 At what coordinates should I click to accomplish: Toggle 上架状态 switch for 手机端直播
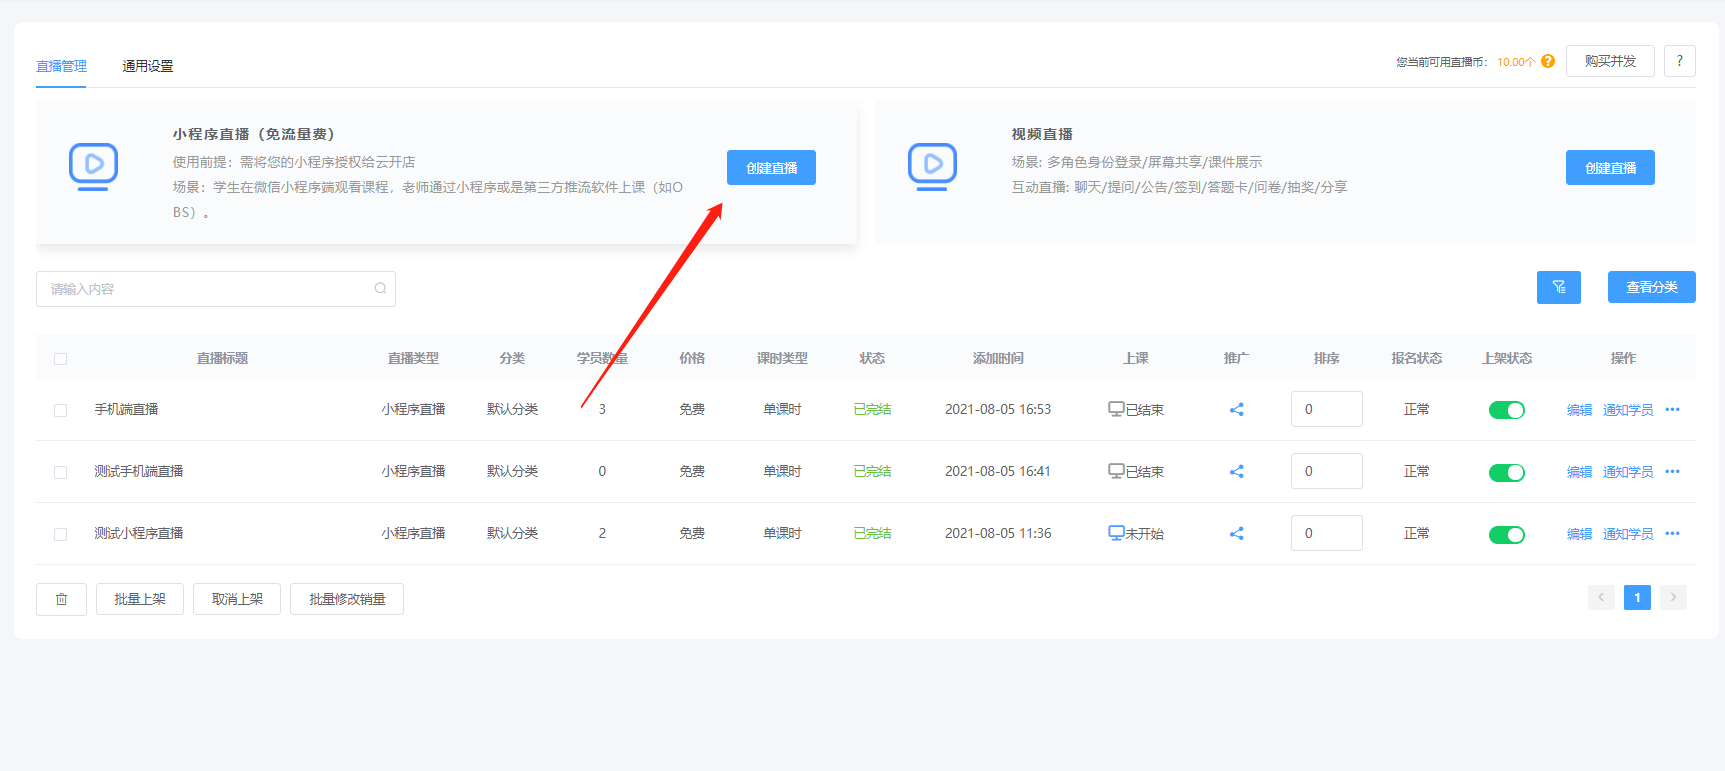pyautogui.click(x=1507, y=410)
